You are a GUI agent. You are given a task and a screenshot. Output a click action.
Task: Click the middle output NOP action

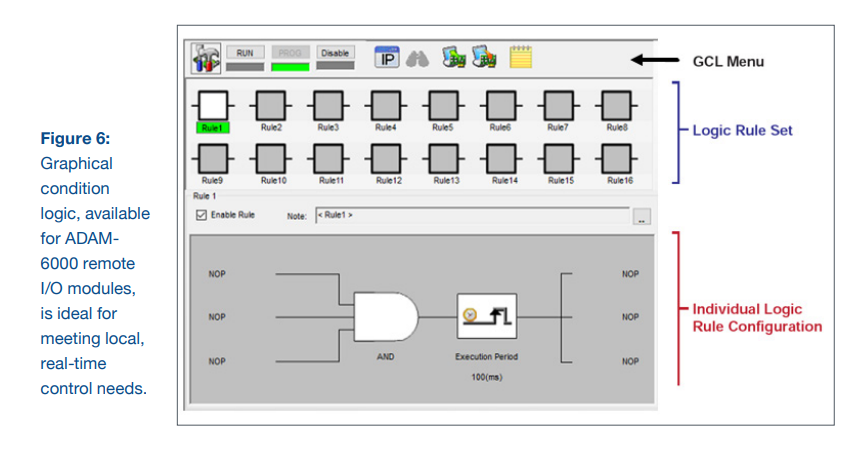630,317
